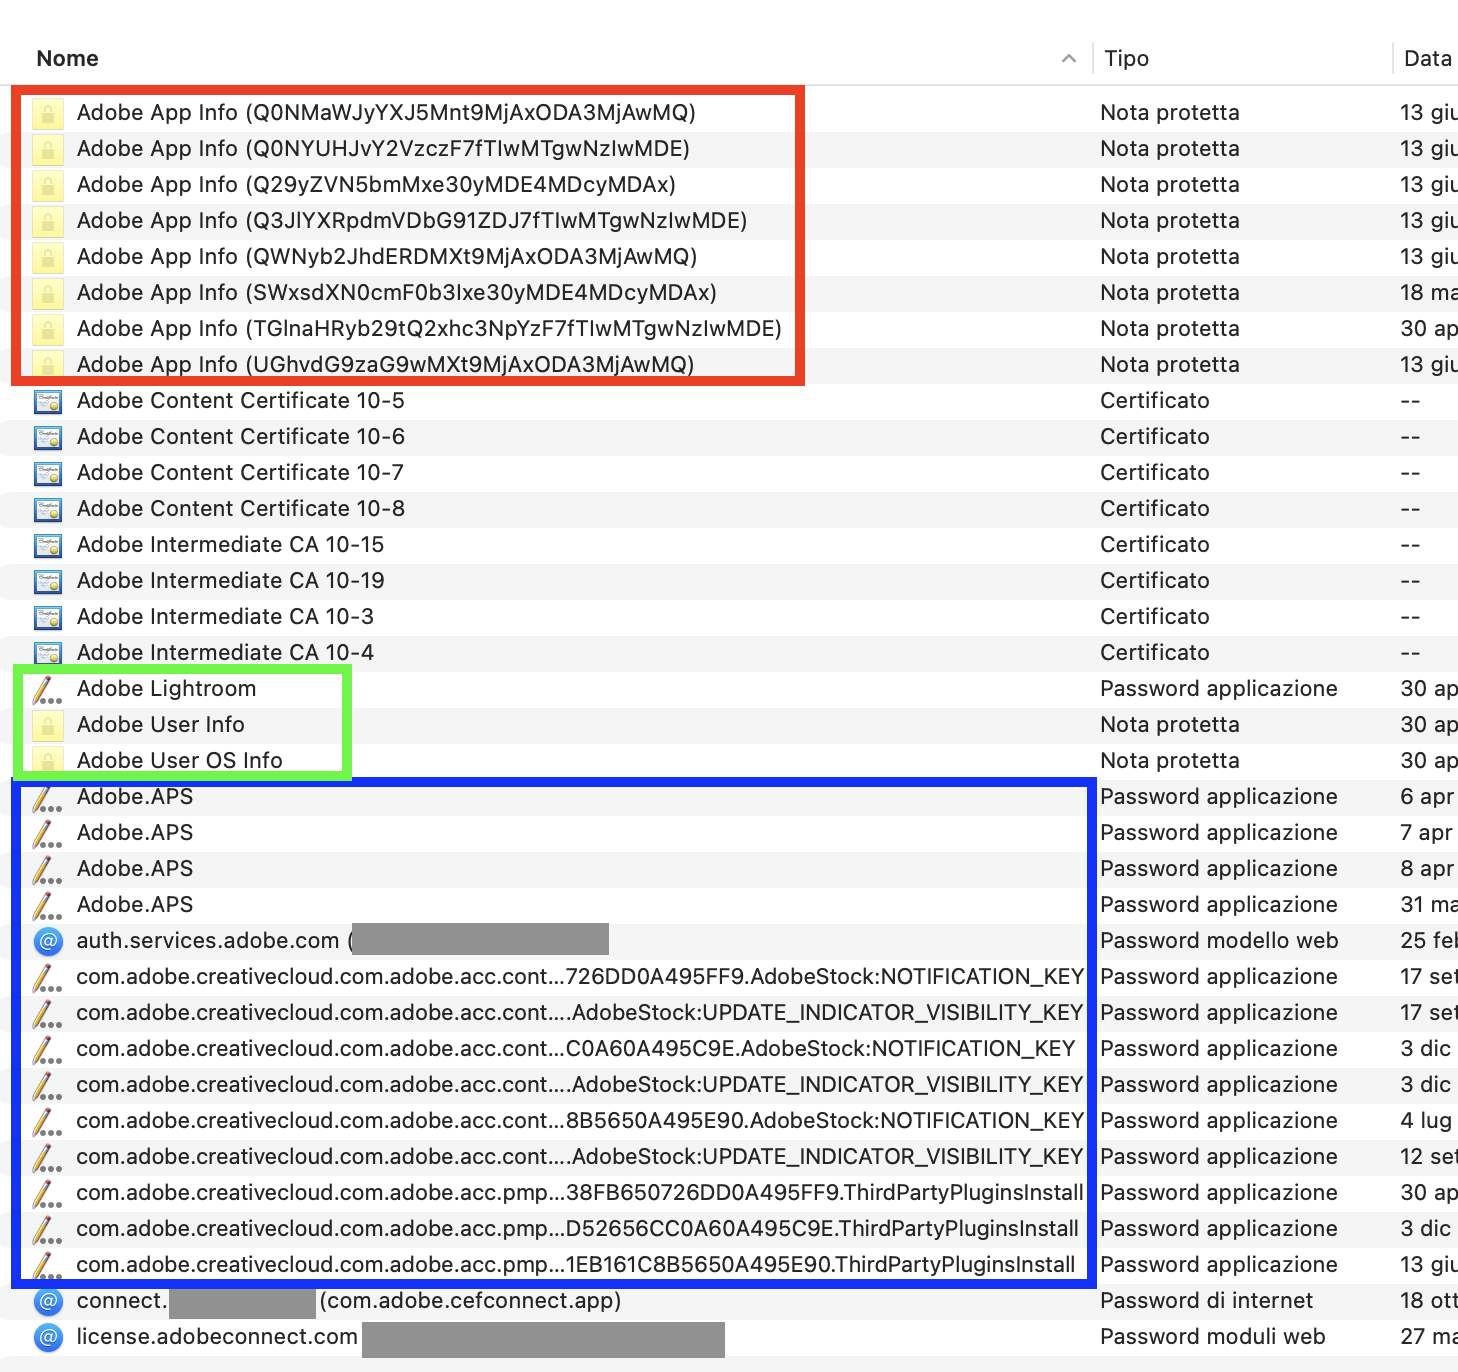Toggle sort order using the Nome column chevron
The height and width of the screenshot is (1372, 1458).
click(x=1069, y=58)
